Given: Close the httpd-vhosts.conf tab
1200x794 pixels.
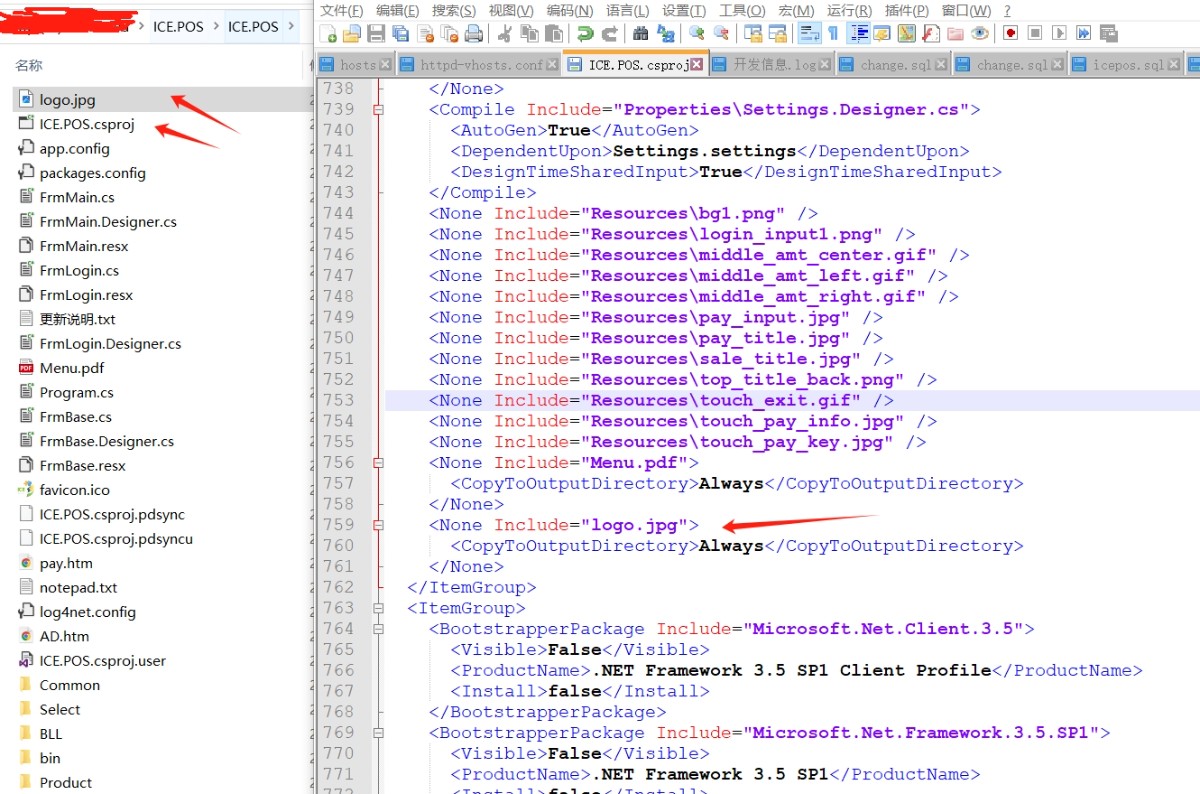Looking at the screenshot, I should 551,65.
